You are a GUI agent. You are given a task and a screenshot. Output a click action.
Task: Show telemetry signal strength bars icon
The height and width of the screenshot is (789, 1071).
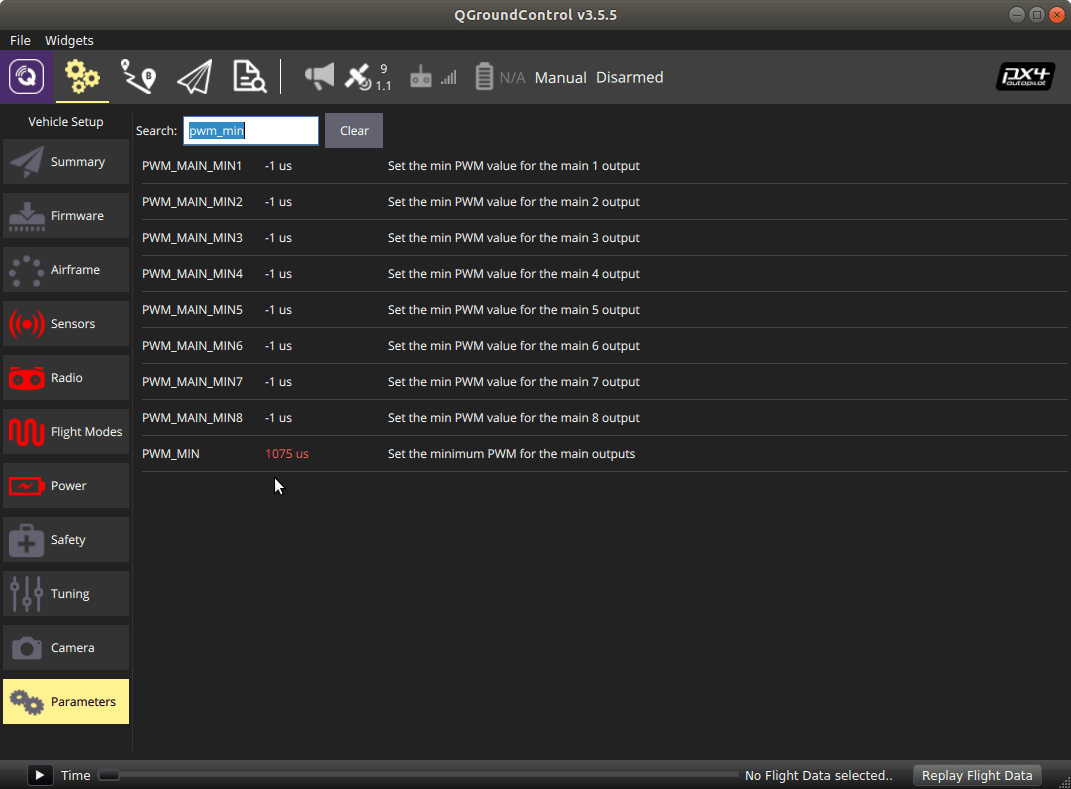[449, 77]
